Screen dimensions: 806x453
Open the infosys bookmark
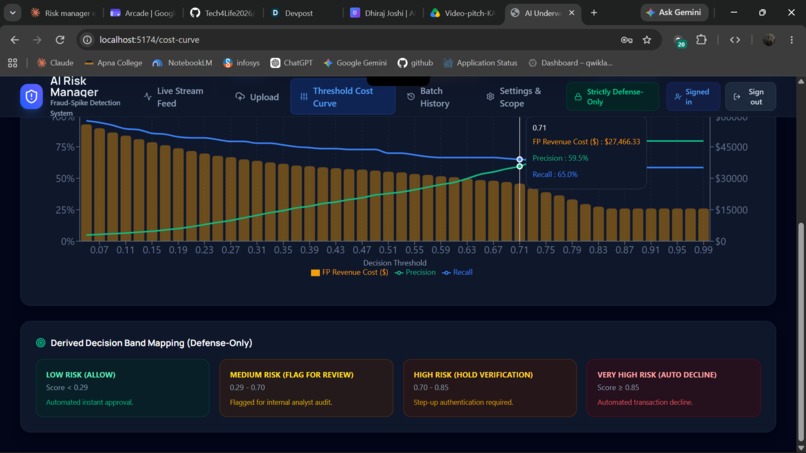pos(242,63)
